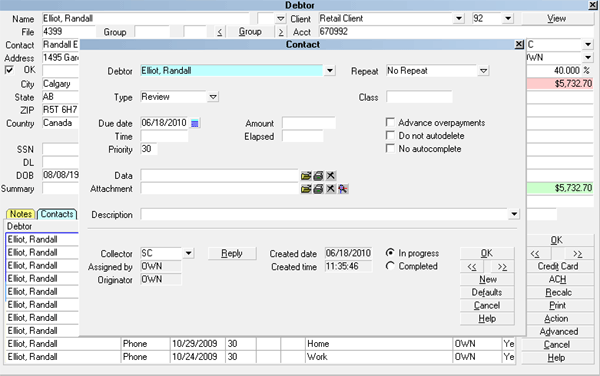The image size is (600, 376).
Task: Switch to the Notes tab
Action: (x=21, y=214)
